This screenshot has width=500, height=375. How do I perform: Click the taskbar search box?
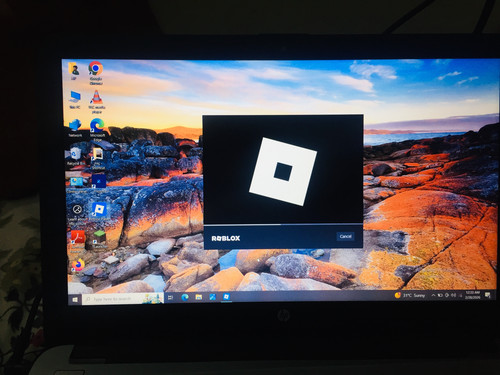[123, 299]
